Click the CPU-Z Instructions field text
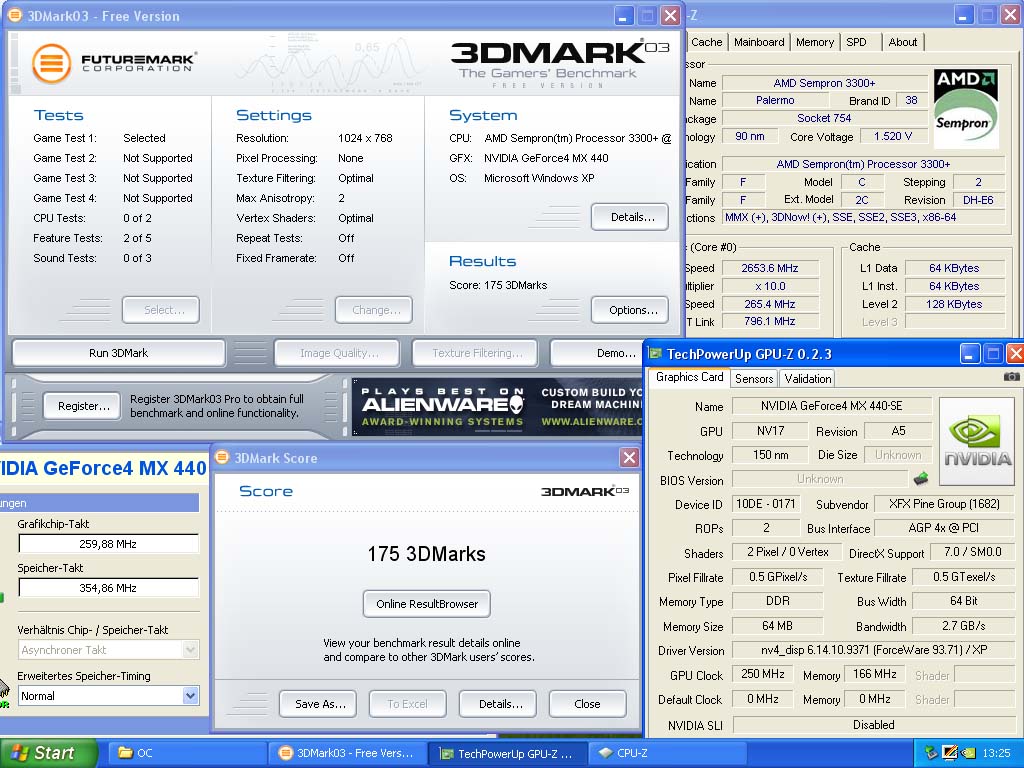The image size is (1024, 768). coord(863,217)
